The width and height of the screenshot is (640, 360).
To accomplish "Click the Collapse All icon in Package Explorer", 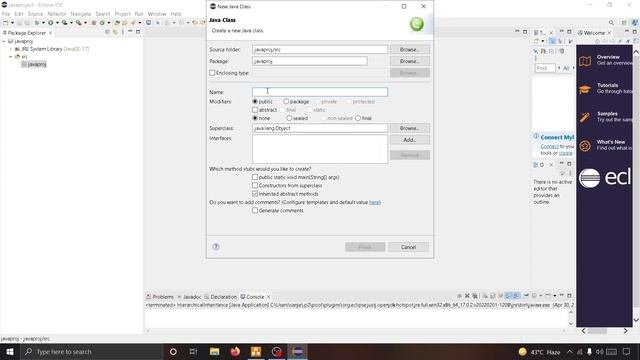I will [107, 32].
